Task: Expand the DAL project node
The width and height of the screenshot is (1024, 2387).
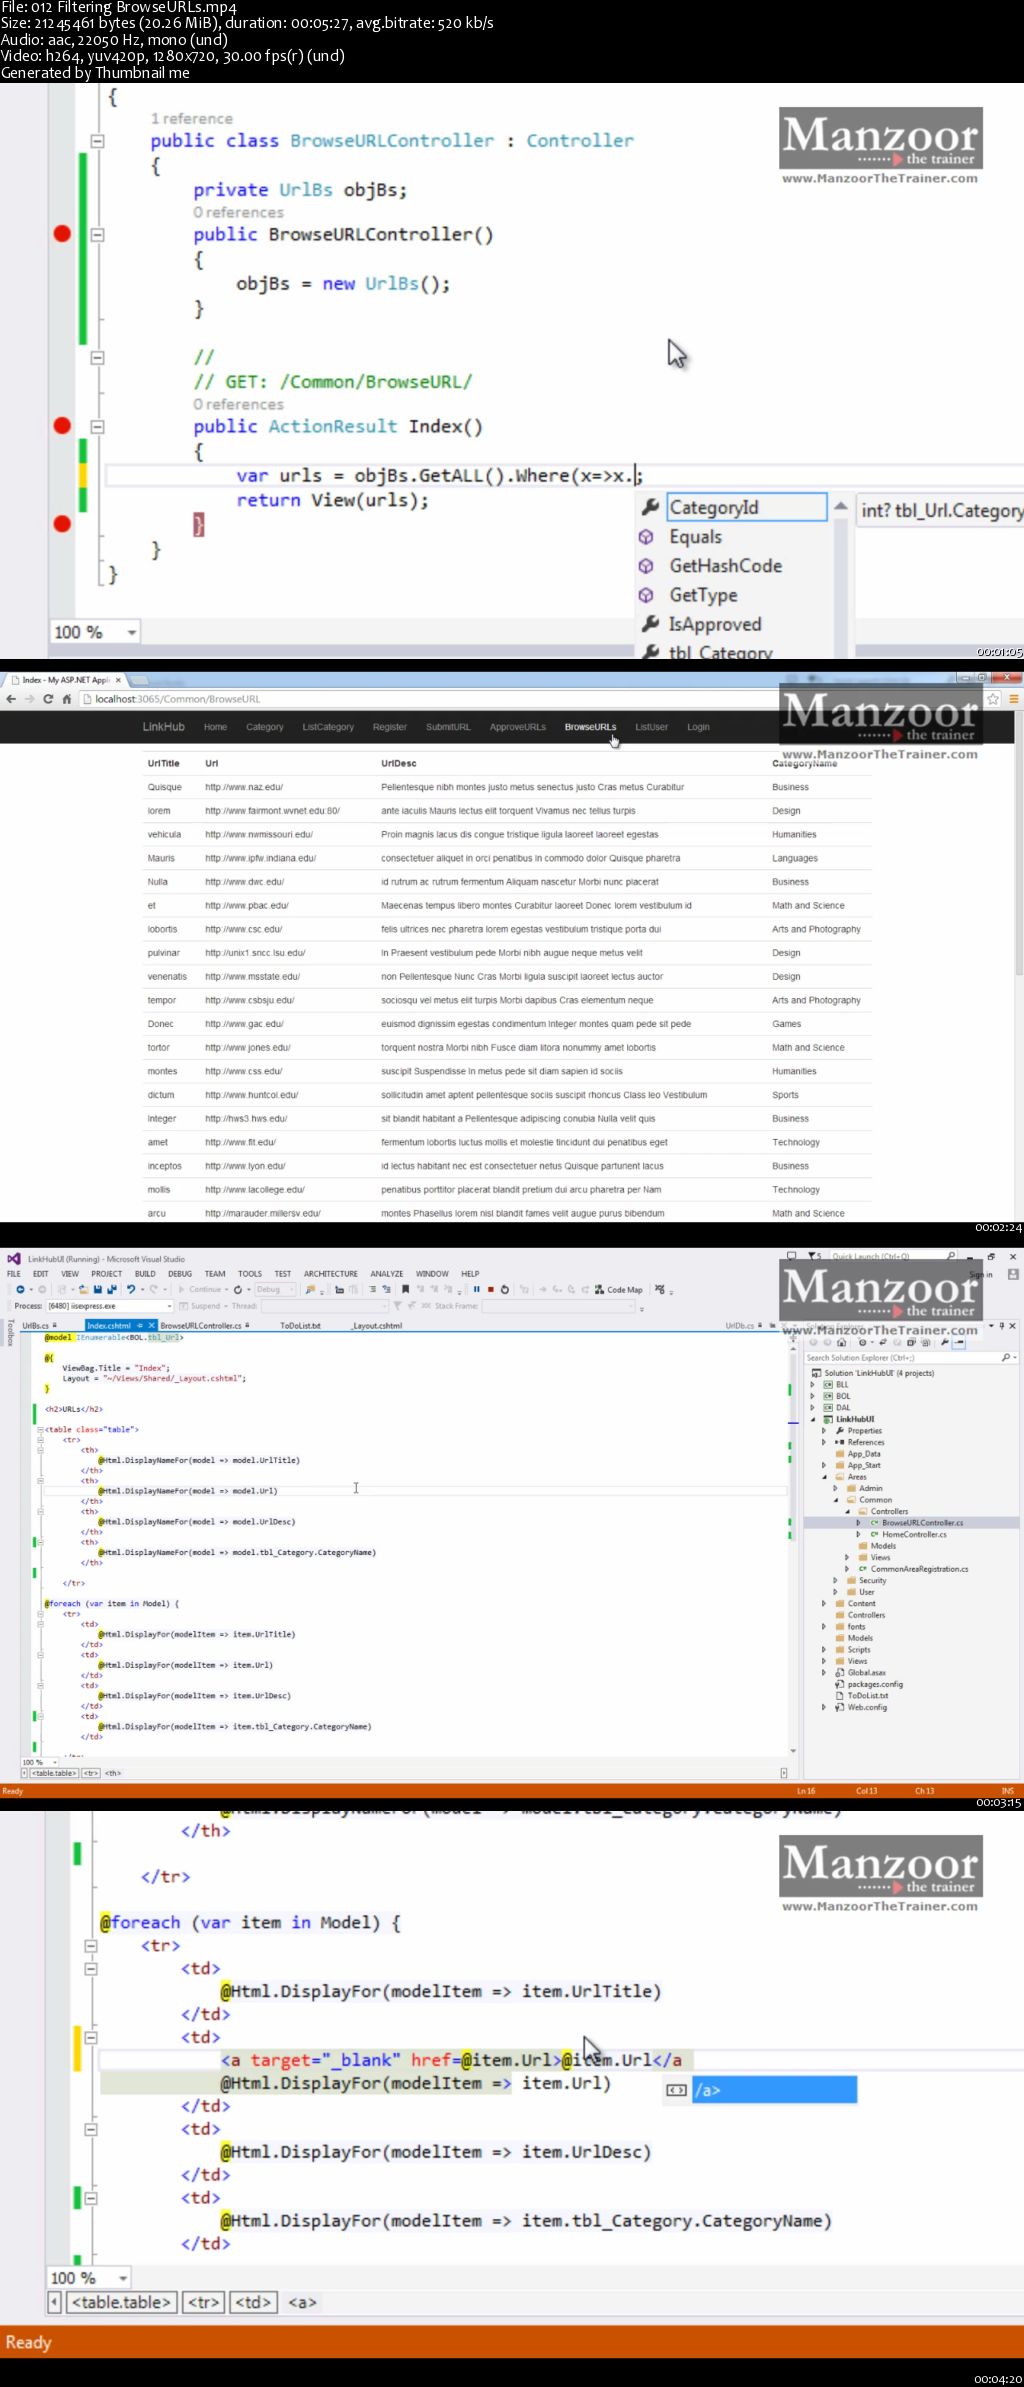Action: [x=813, y=1408]
